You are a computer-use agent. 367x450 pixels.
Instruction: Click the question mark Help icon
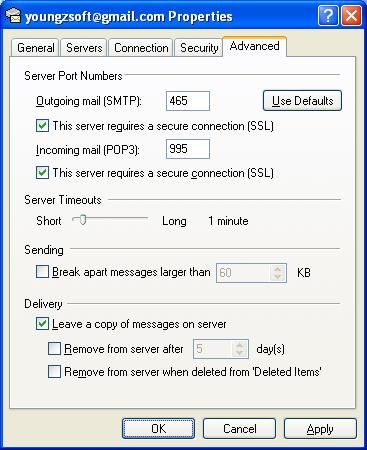[328, 15]
